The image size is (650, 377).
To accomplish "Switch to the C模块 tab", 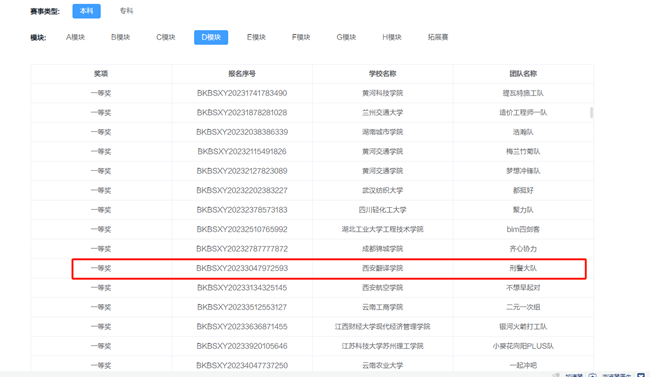I will click(166, 37).
